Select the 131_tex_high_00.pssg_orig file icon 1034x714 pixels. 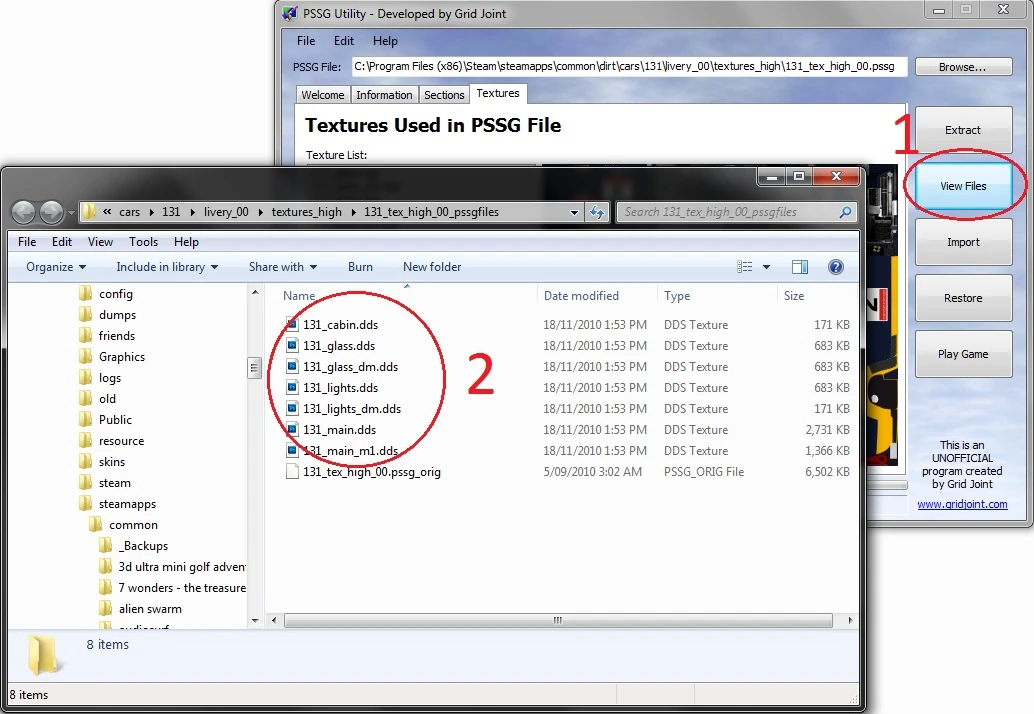(x=292, y=471)
